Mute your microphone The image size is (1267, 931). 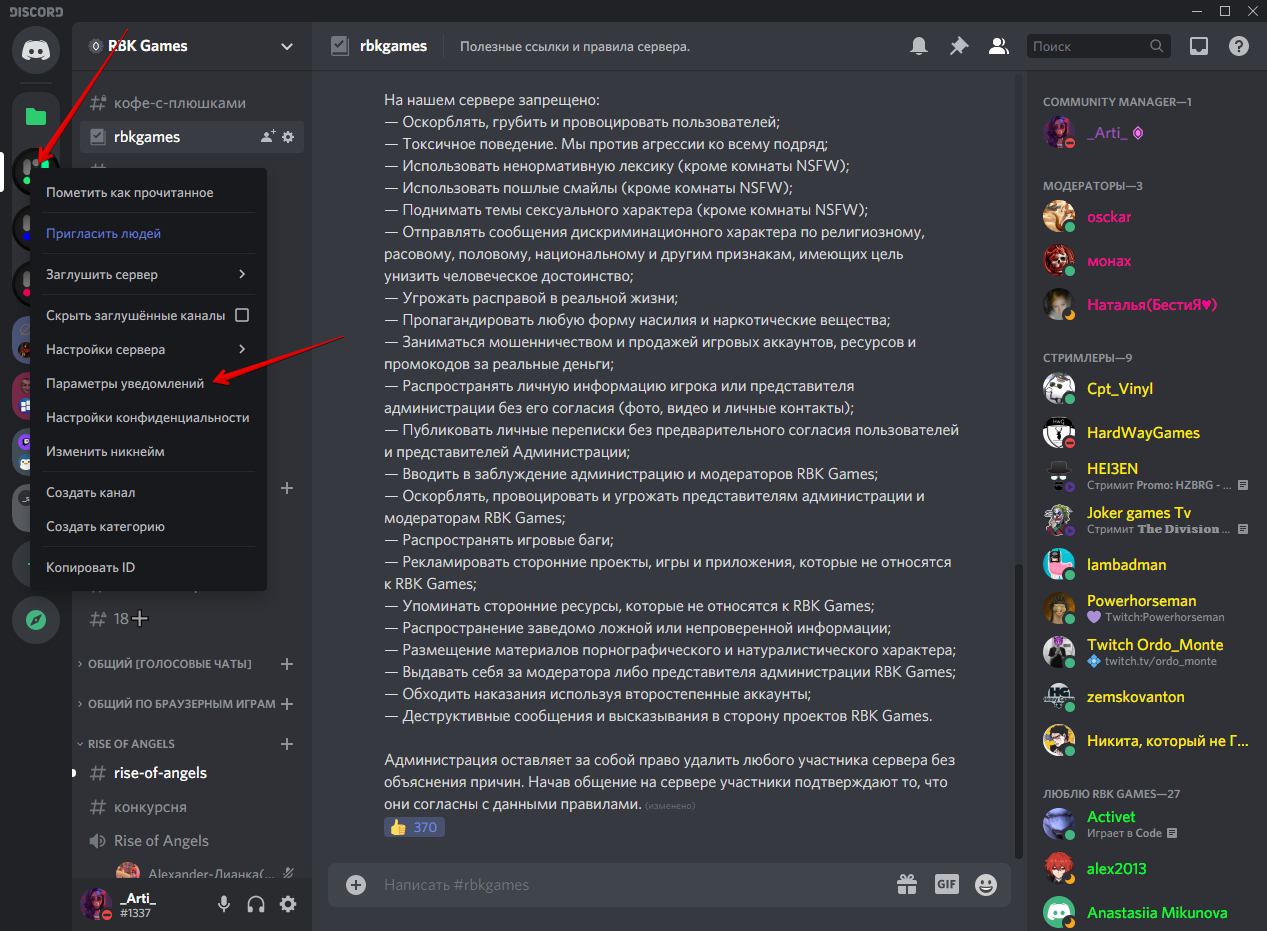pos(222,903)
